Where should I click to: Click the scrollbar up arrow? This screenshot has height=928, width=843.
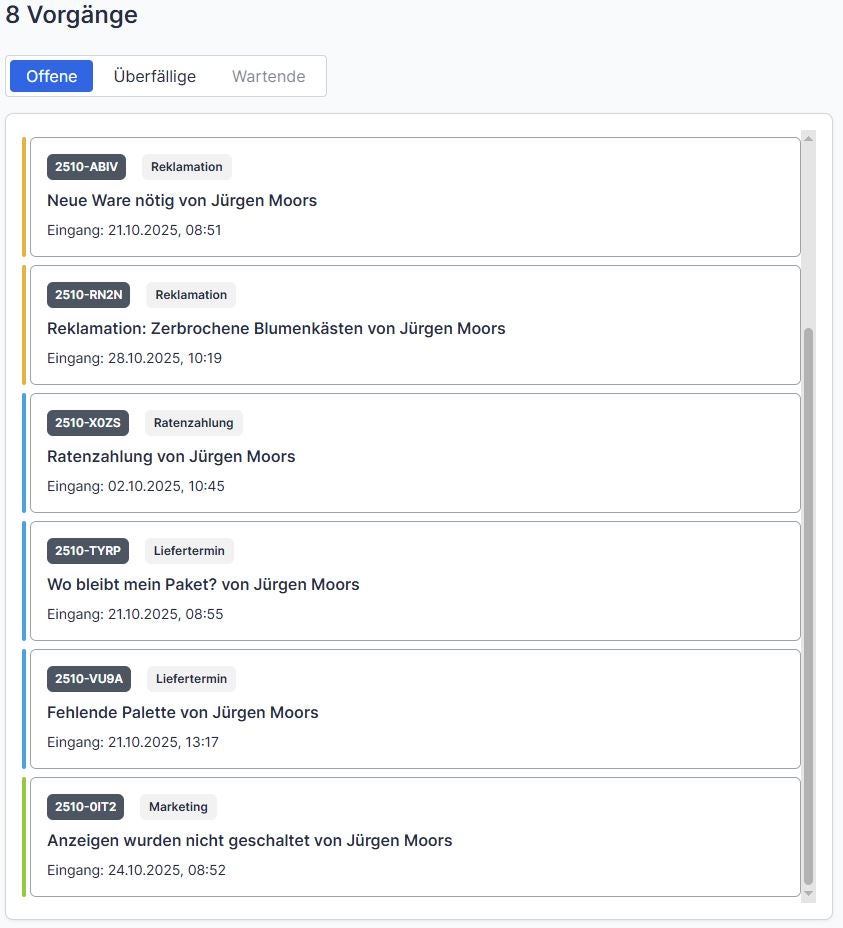809,138
